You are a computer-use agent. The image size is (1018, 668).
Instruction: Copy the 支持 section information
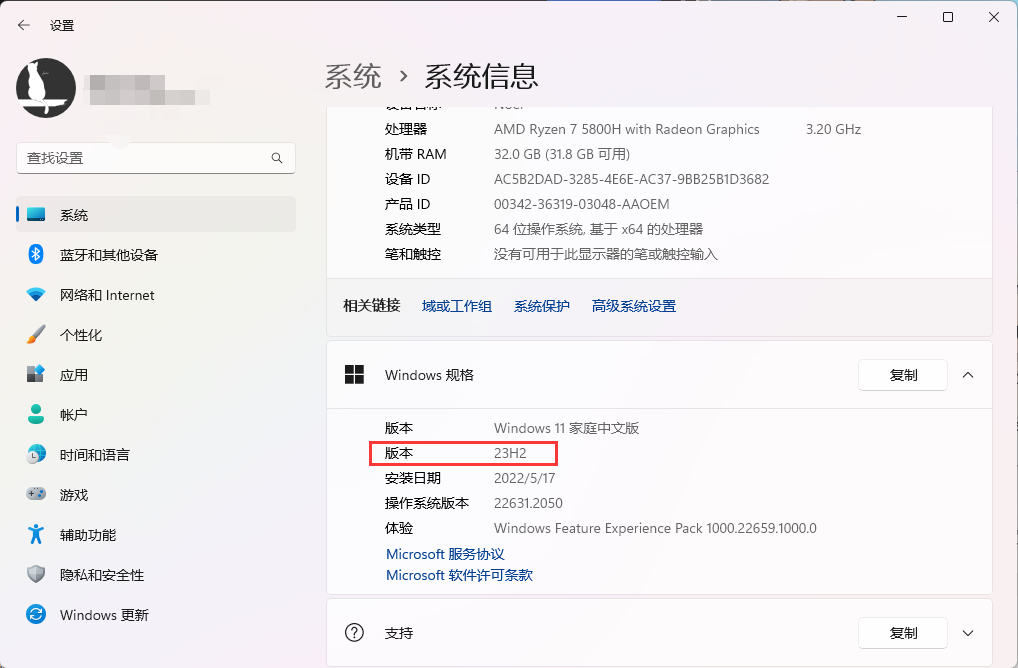(x=903, y=633)
